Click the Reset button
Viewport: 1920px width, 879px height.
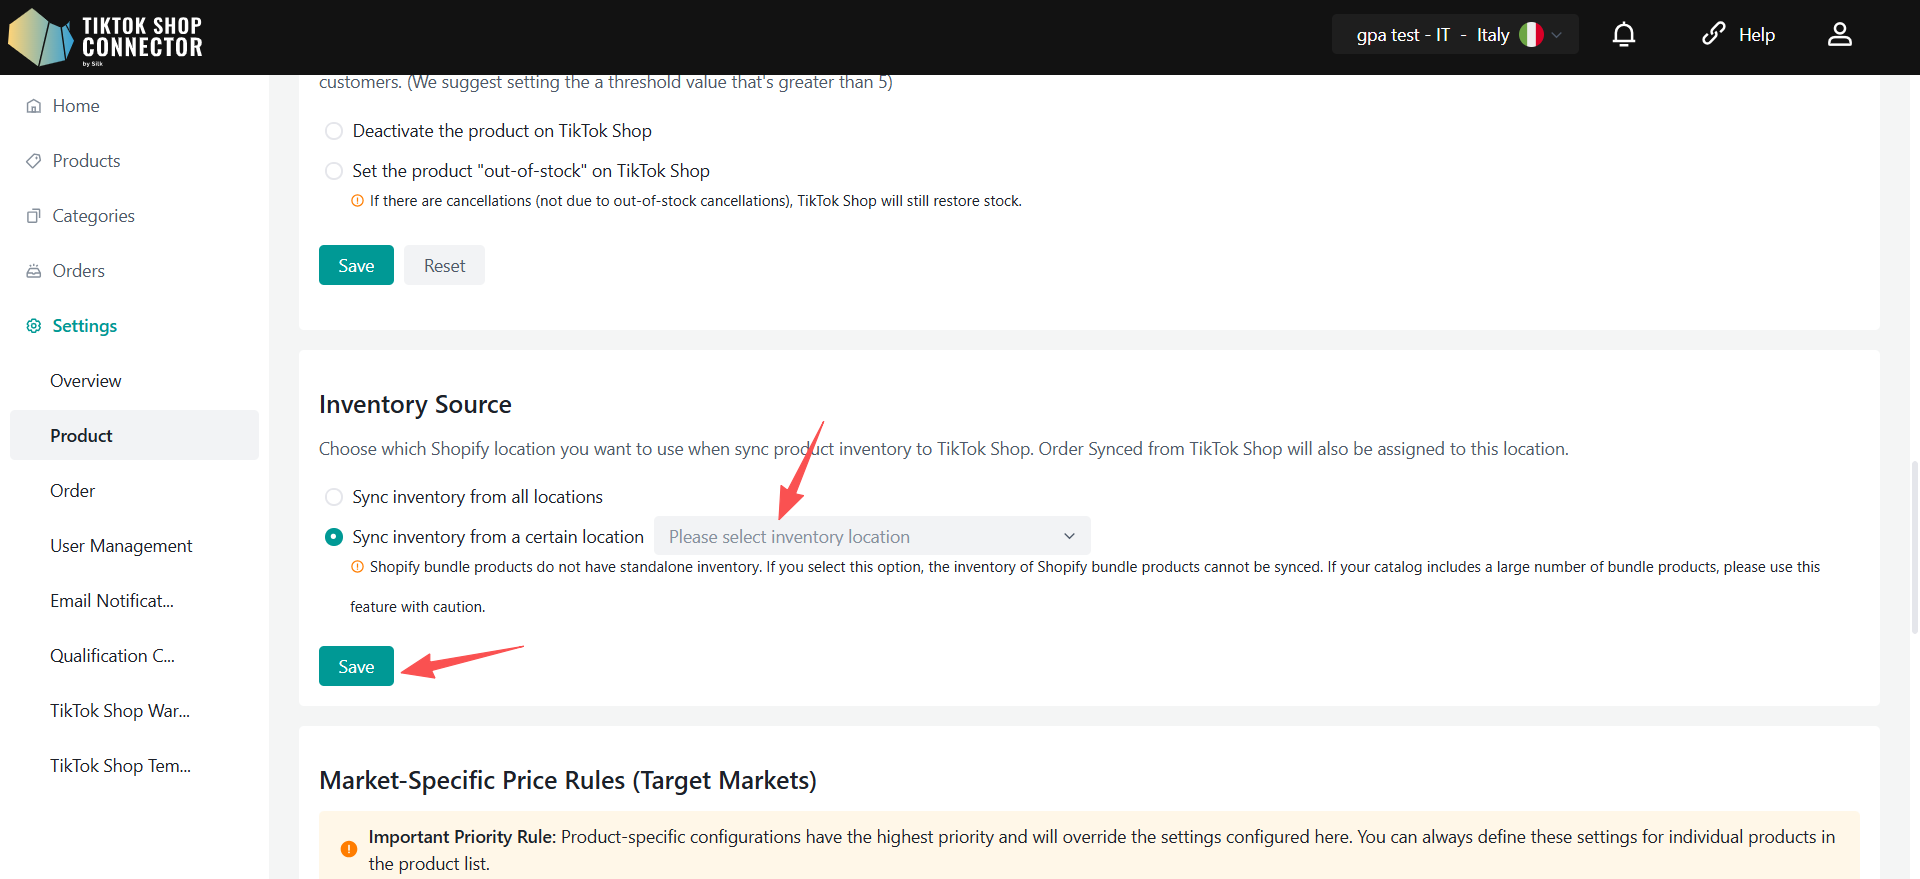tap(444, 265)
